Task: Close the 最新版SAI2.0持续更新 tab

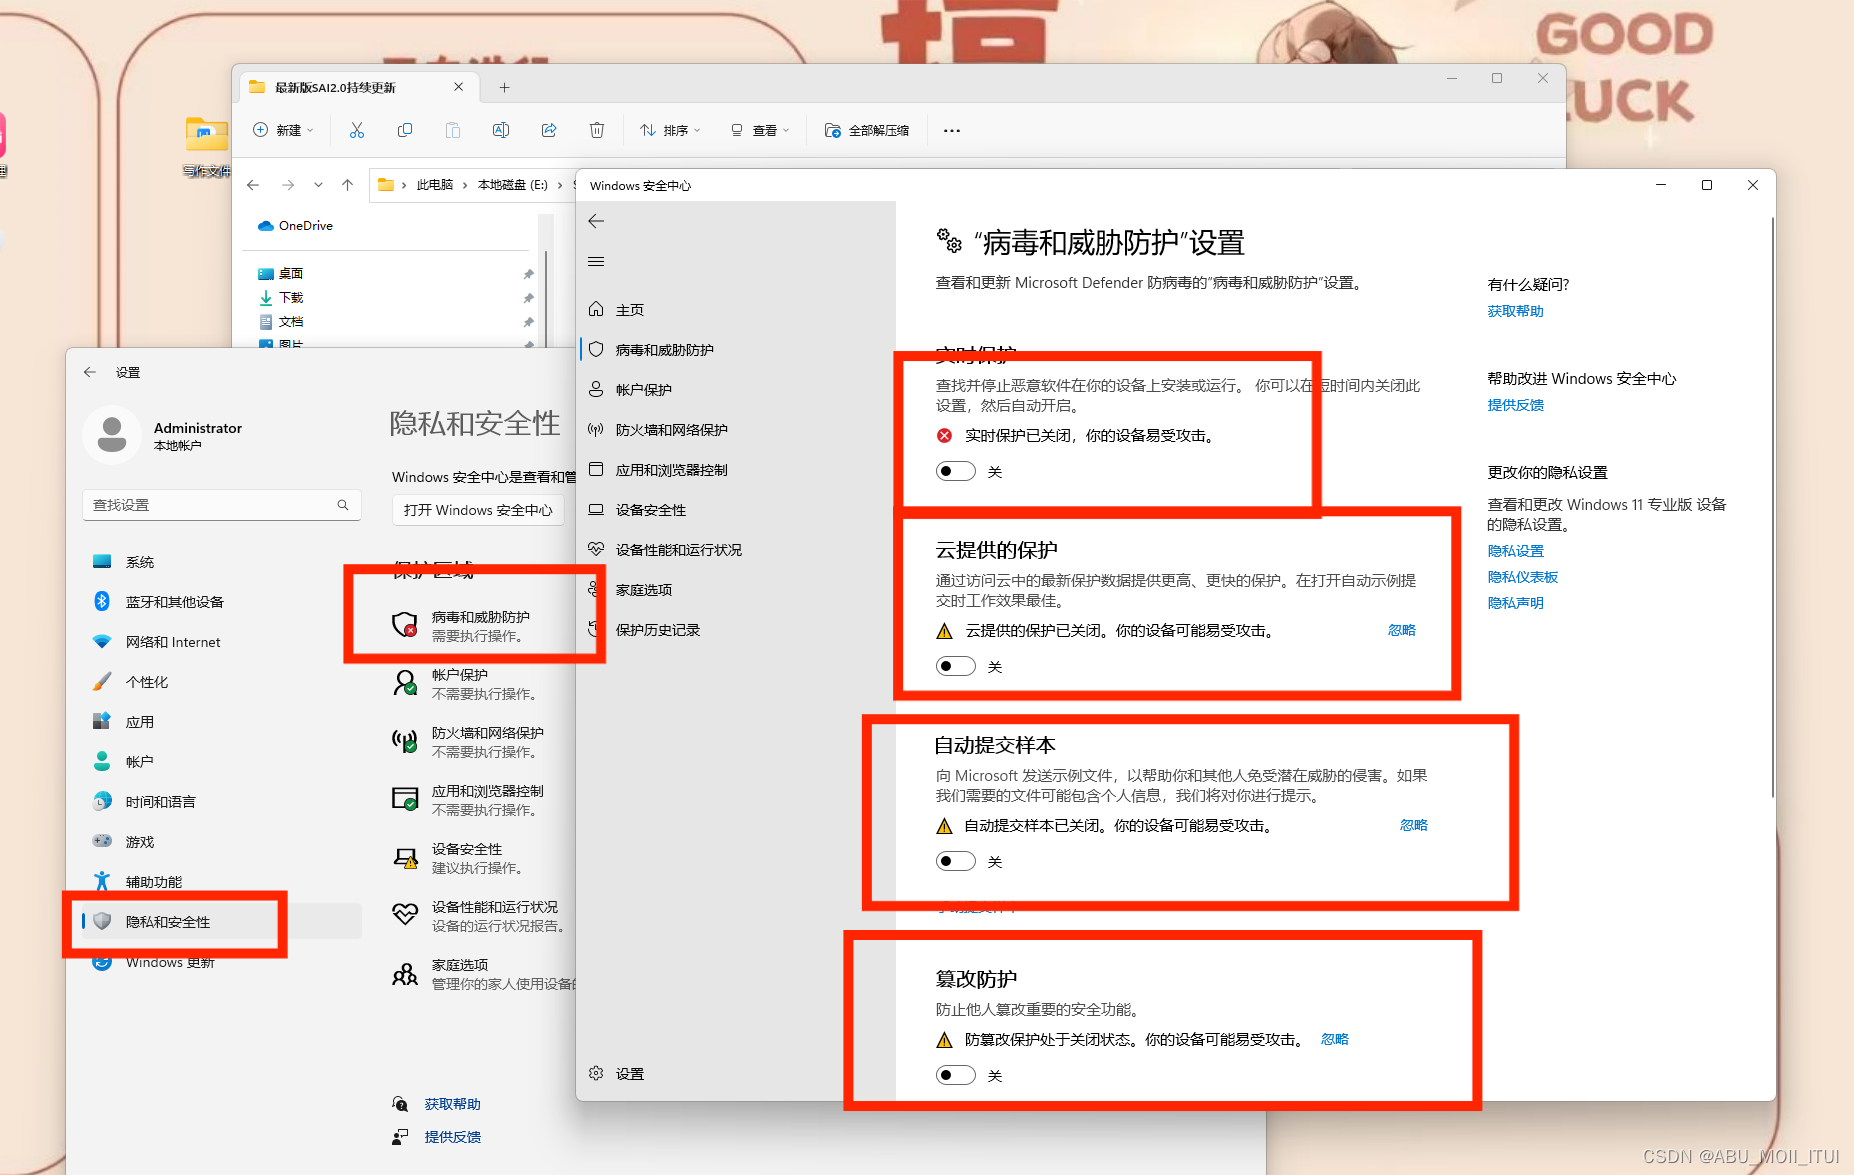Action: tap(458, 87)
